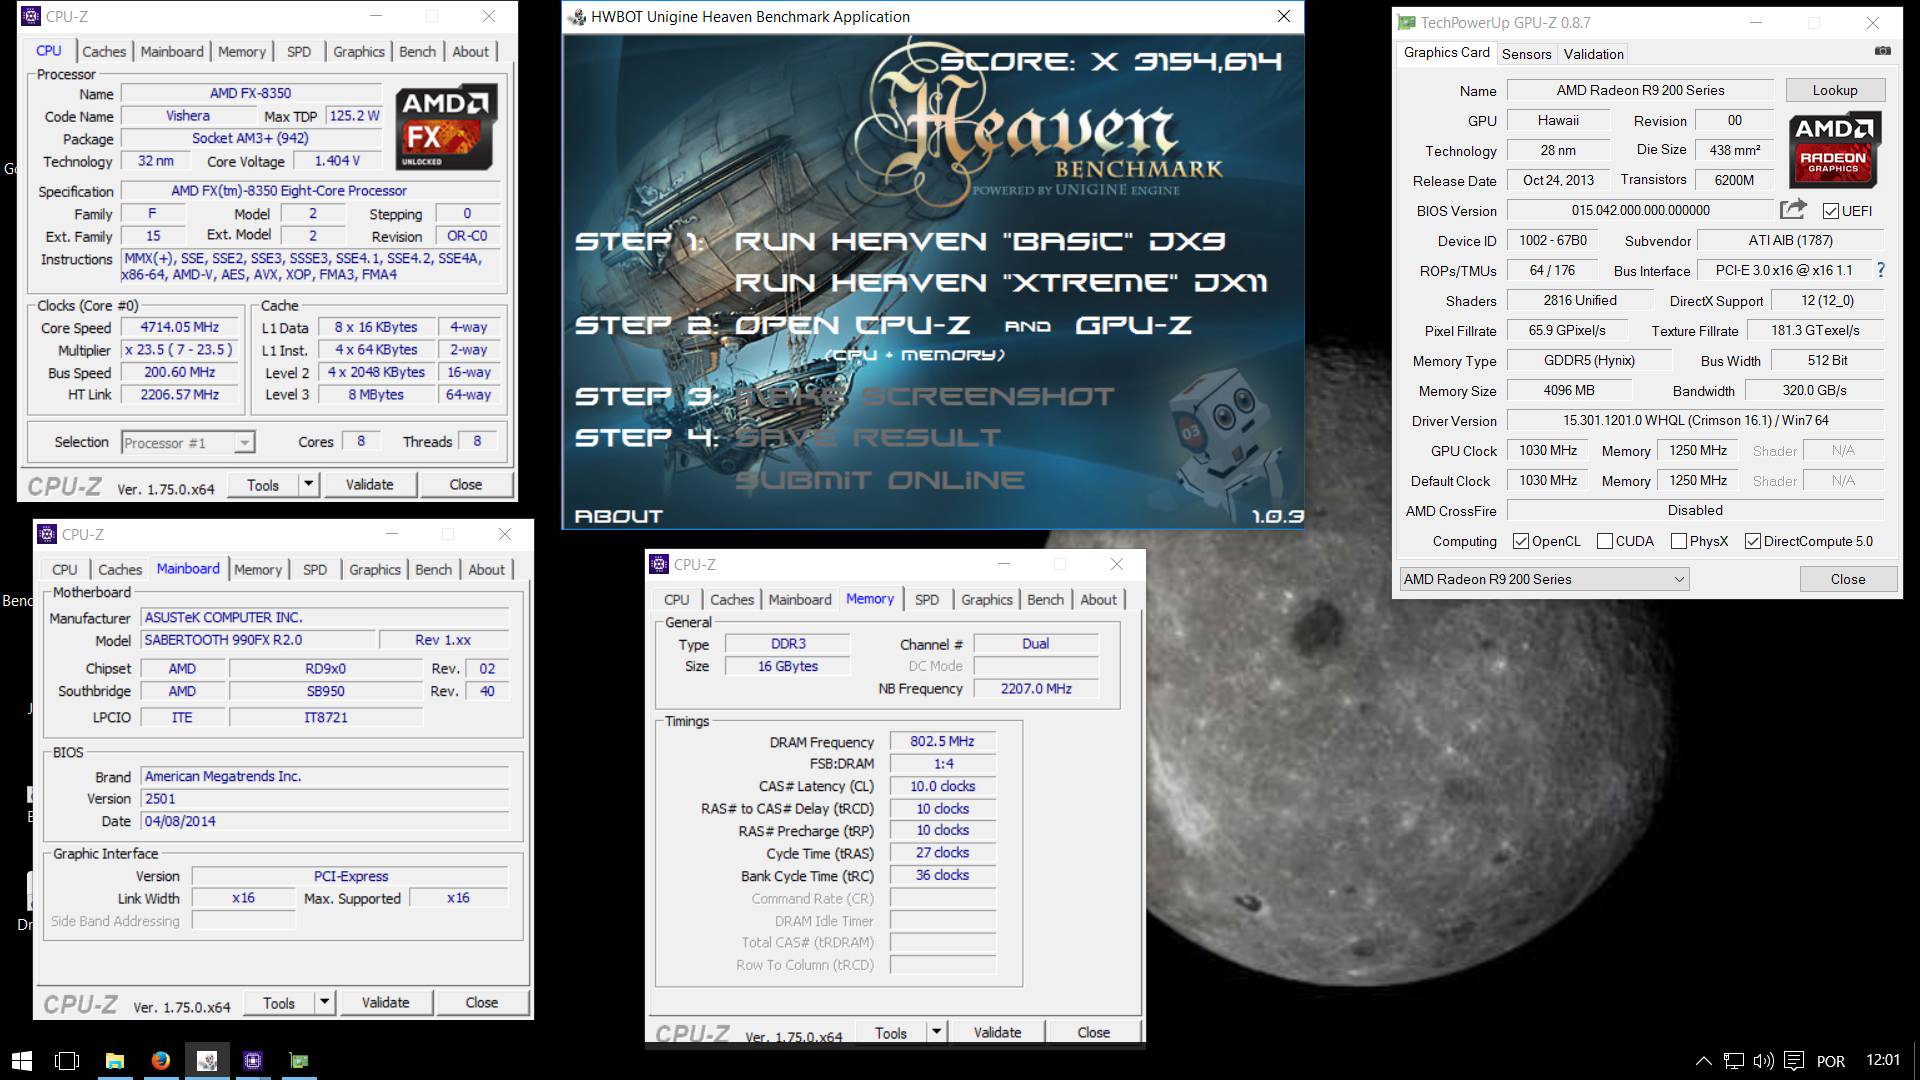Open the AMD Radeon R9 200 Series dropdown
Viewport: 1920px width, 1080px height.
click(x=1544, y=579)
